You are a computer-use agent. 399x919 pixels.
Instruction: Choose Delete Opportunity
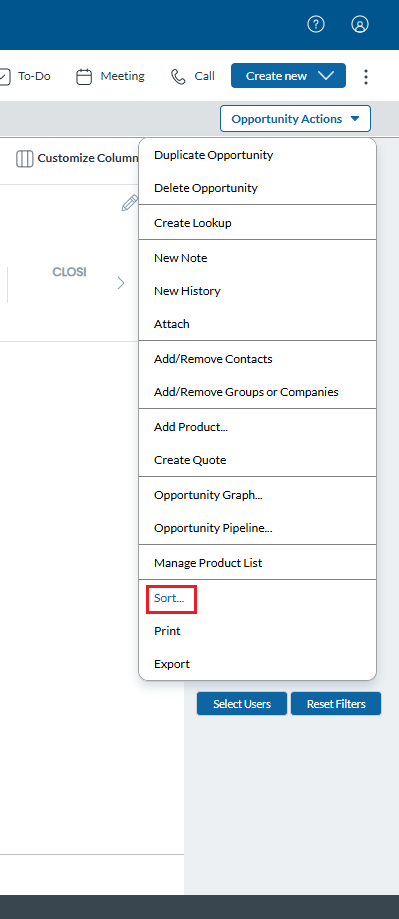[257, 188]
